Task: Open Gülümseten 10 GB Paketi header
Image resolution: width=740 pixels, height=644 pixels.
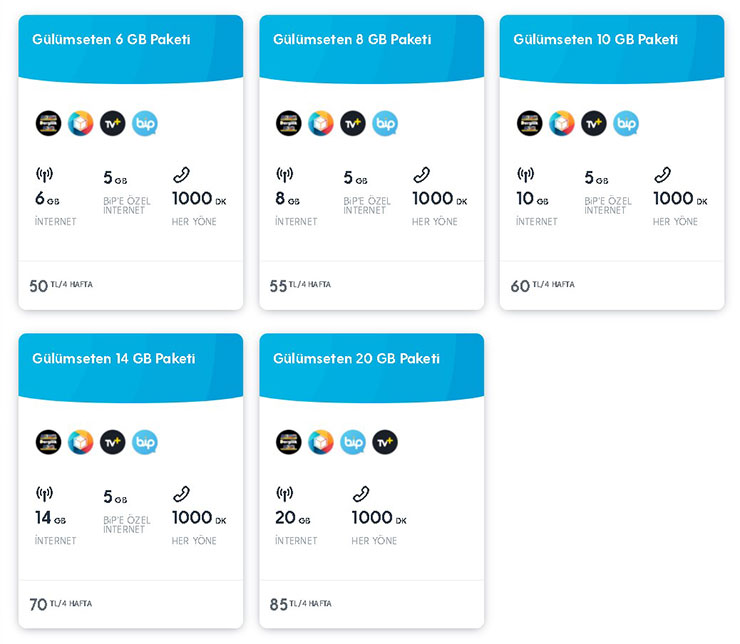Action: click(x=596, y=39)
